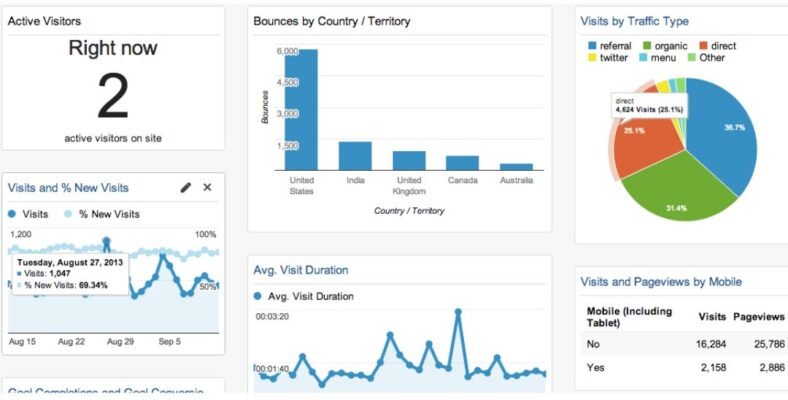This screenshot has width=788, height=400.
Task: Click the pencil edit icon on Visits widget
Action: (186, 188)
